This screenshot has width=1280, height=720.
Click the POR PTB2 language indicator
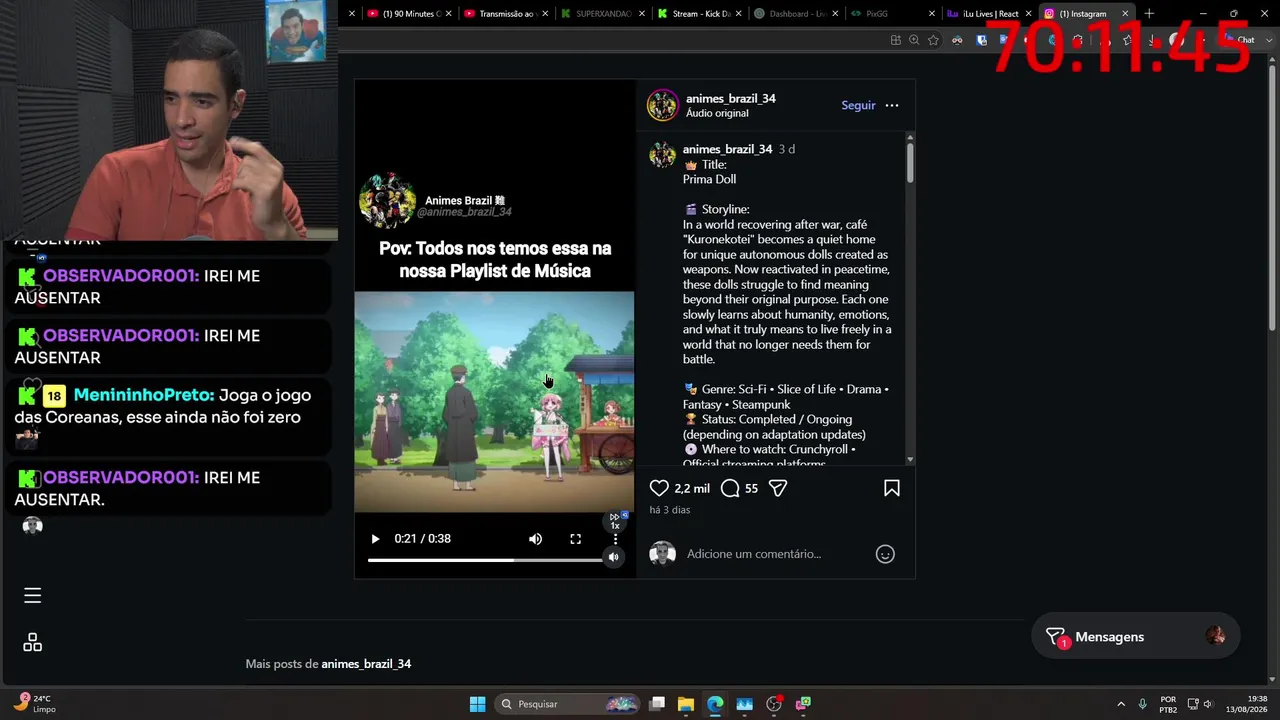point(1168,704)
